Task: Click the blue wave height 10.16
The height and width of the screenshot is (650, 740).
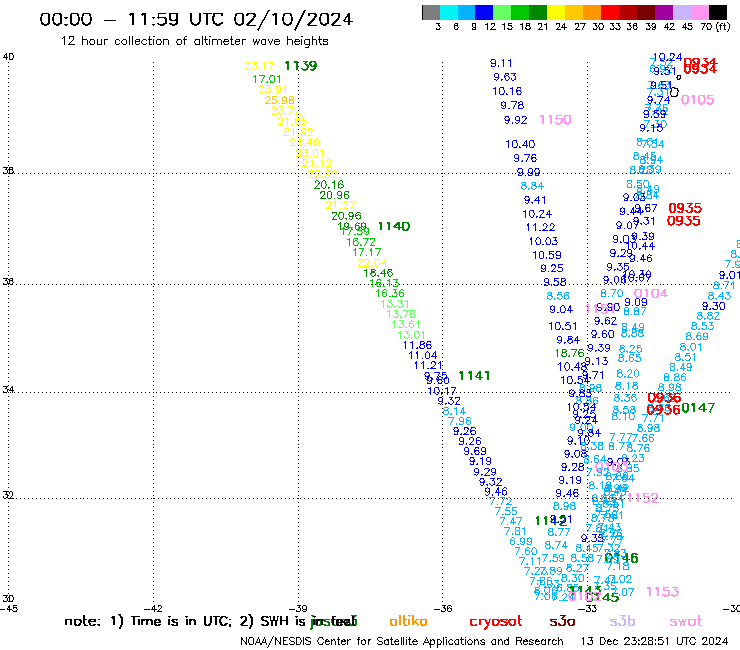Action: pos(507,91)
